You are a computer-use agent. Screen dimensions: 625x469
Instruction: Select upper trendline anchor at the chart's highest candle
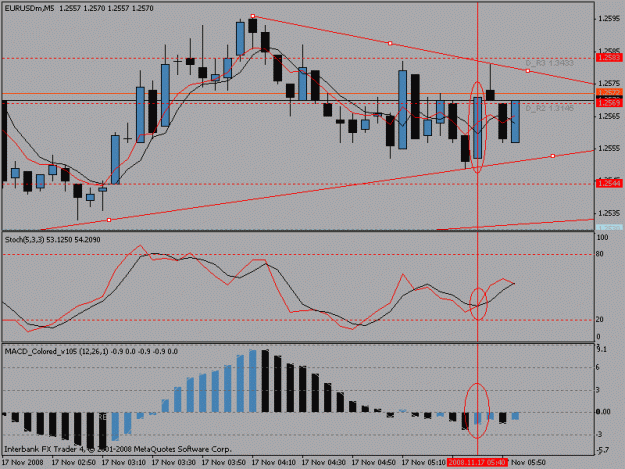(x=253, y=16)
